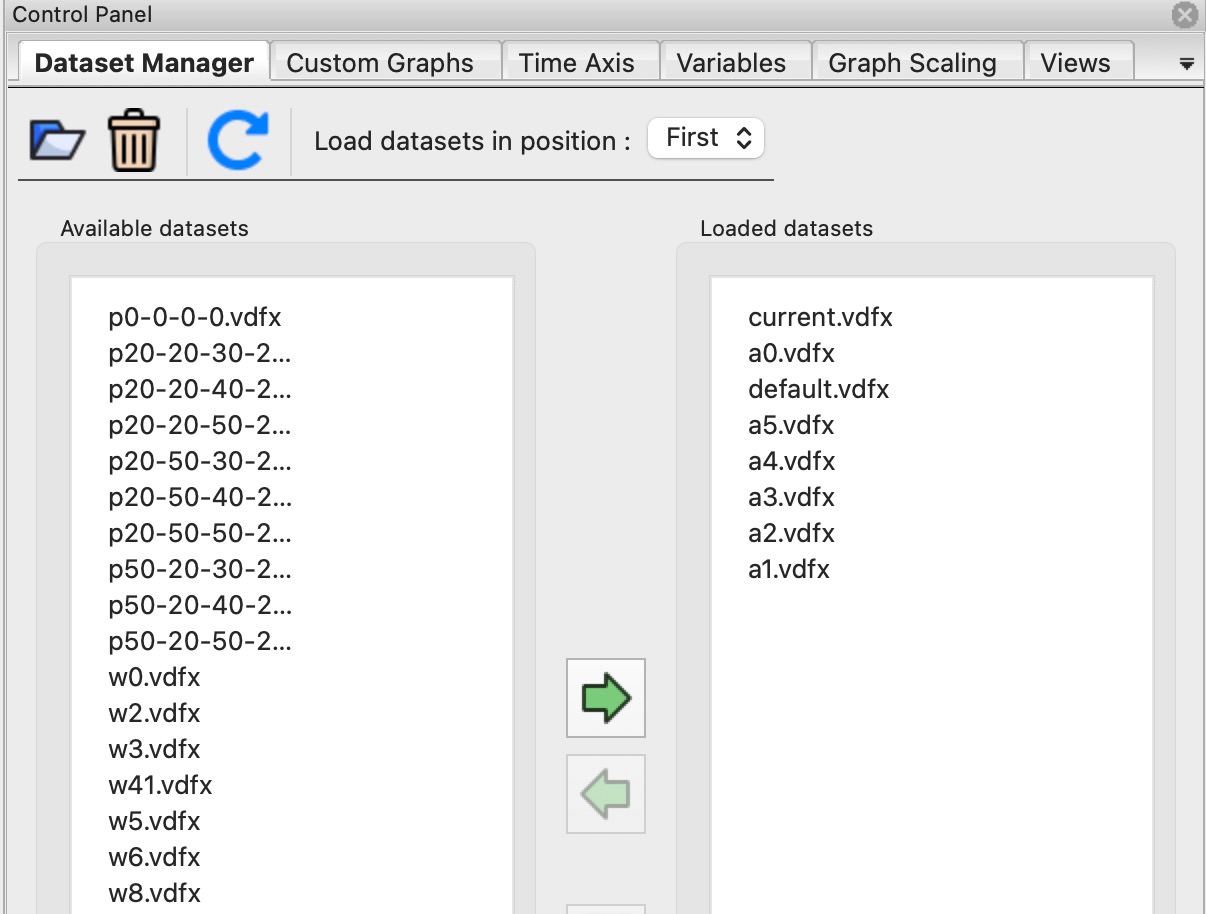This screenshot has width=1206, height=914.
Task: Select the p20-50-40-2… dataset
Action: (x=200, y=498)
